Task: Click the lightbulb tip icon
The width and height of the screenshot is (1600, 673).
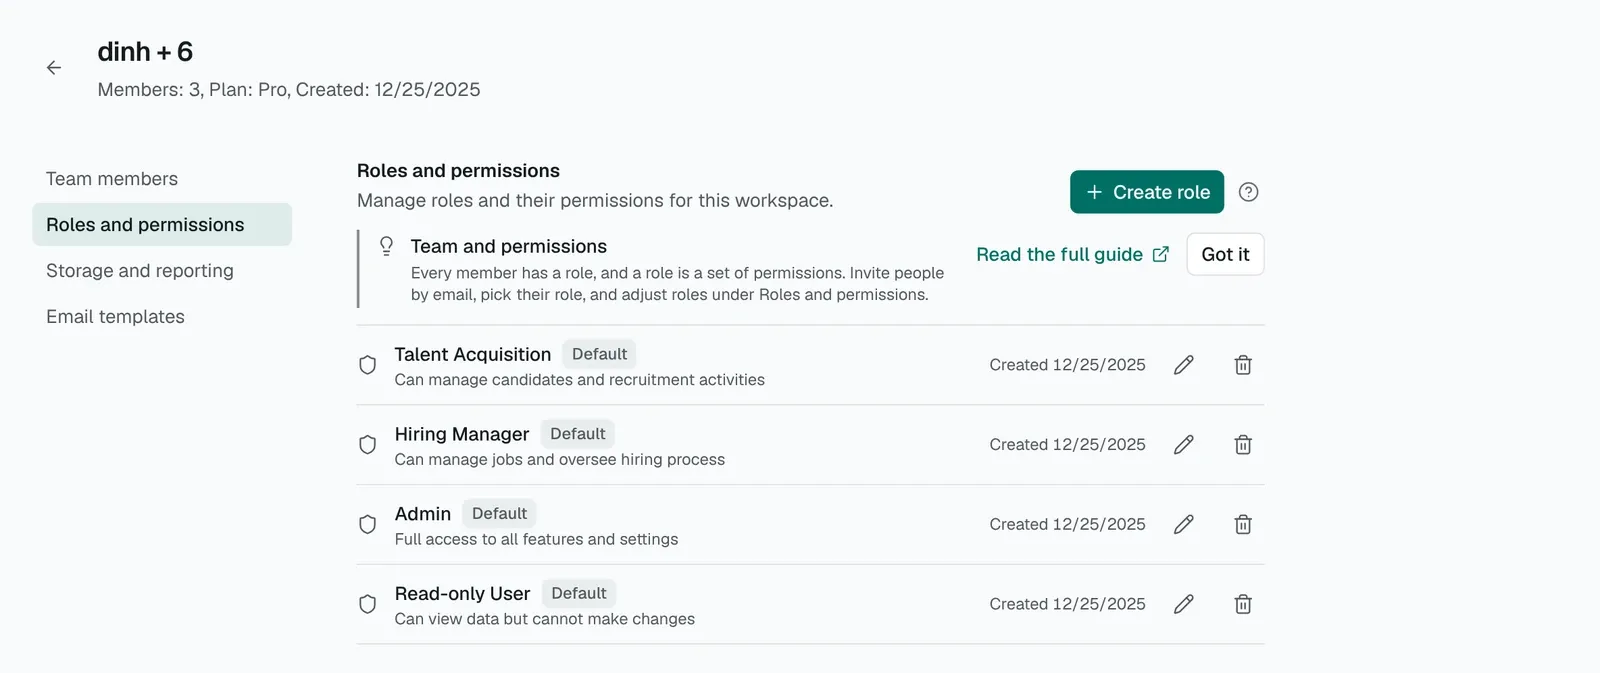Action: [386, 246]
